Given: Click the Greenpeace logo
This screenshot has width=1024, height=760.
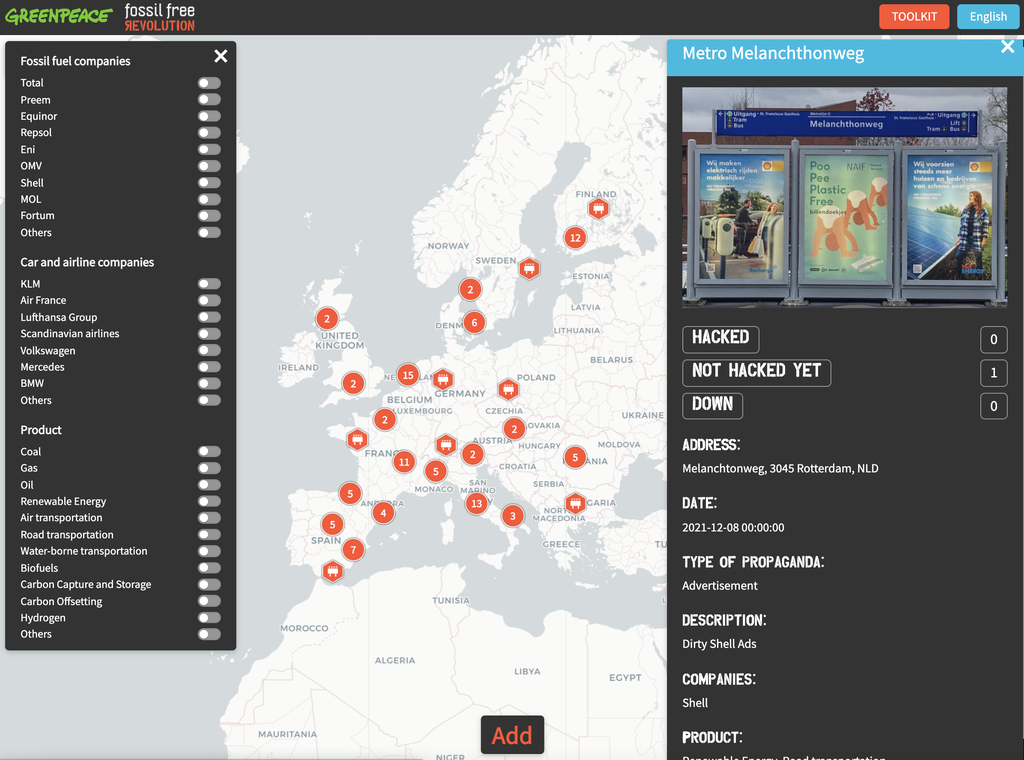Looking at the screenshot, I should point(58,16).
